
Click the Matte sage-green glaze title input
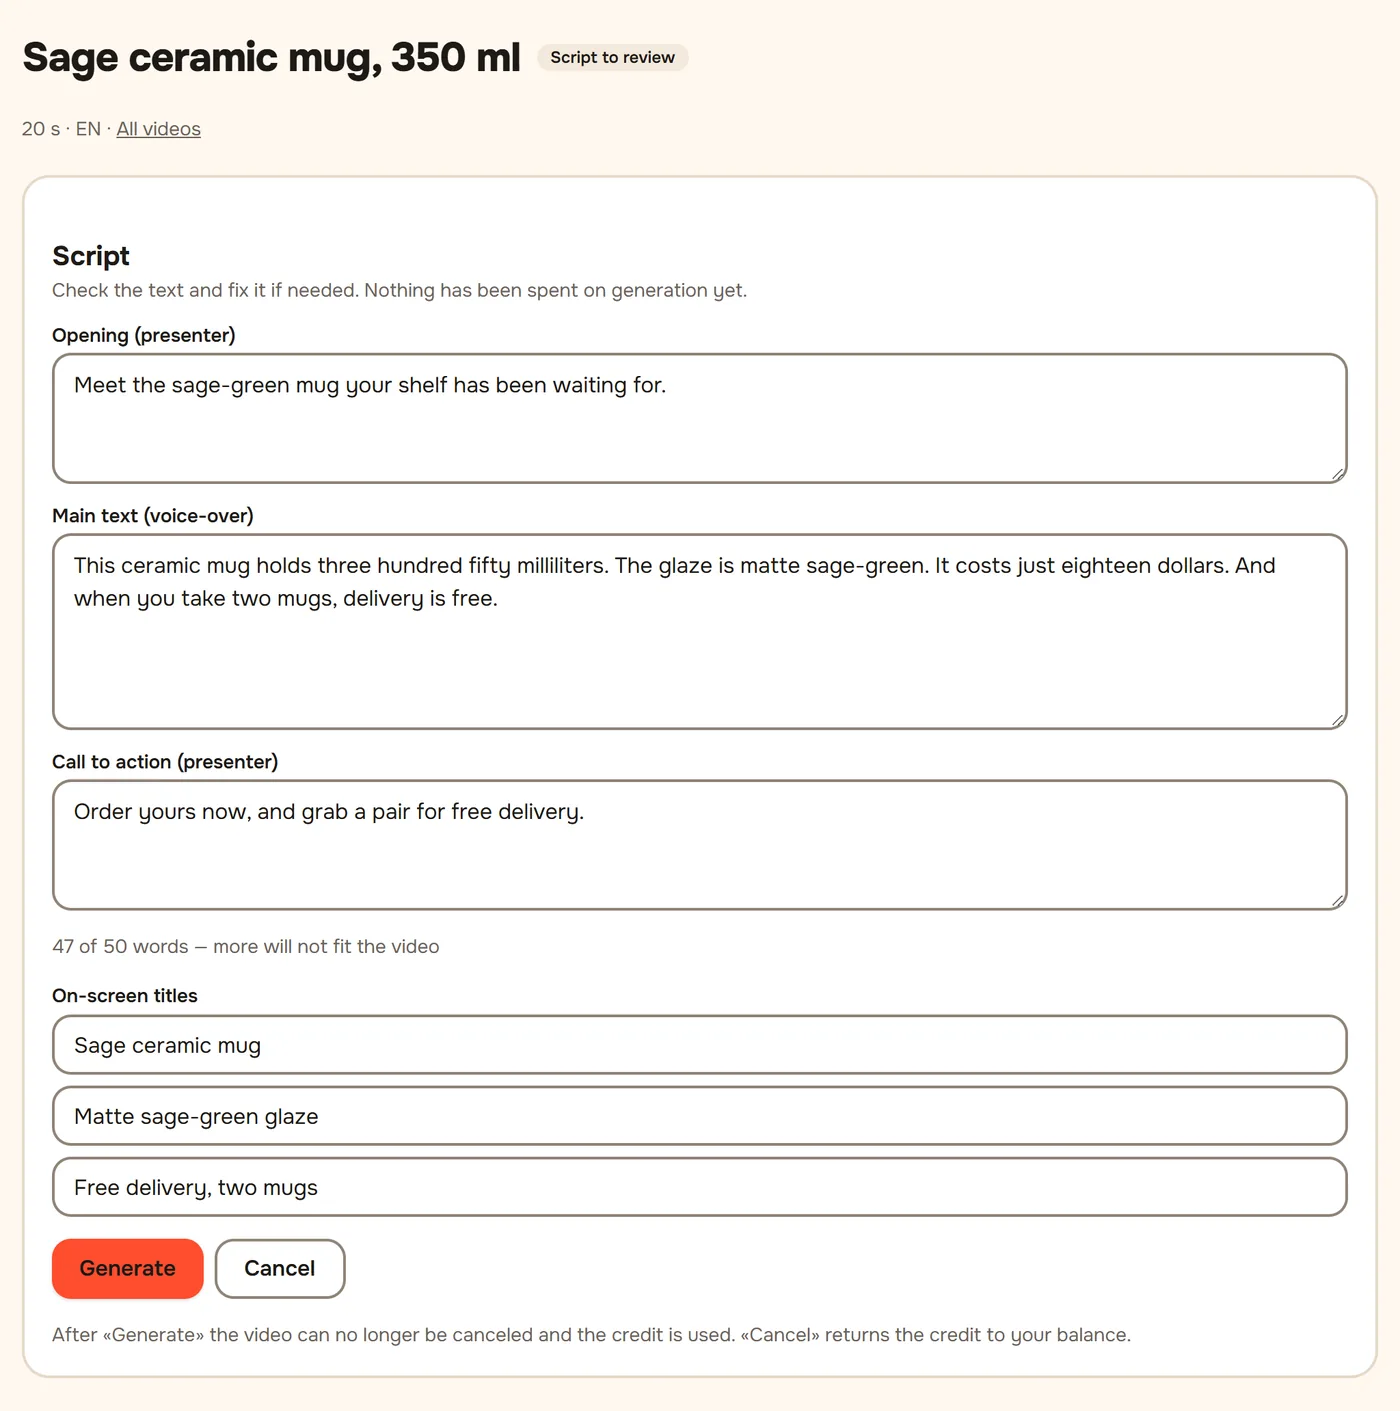(699, 1116)
